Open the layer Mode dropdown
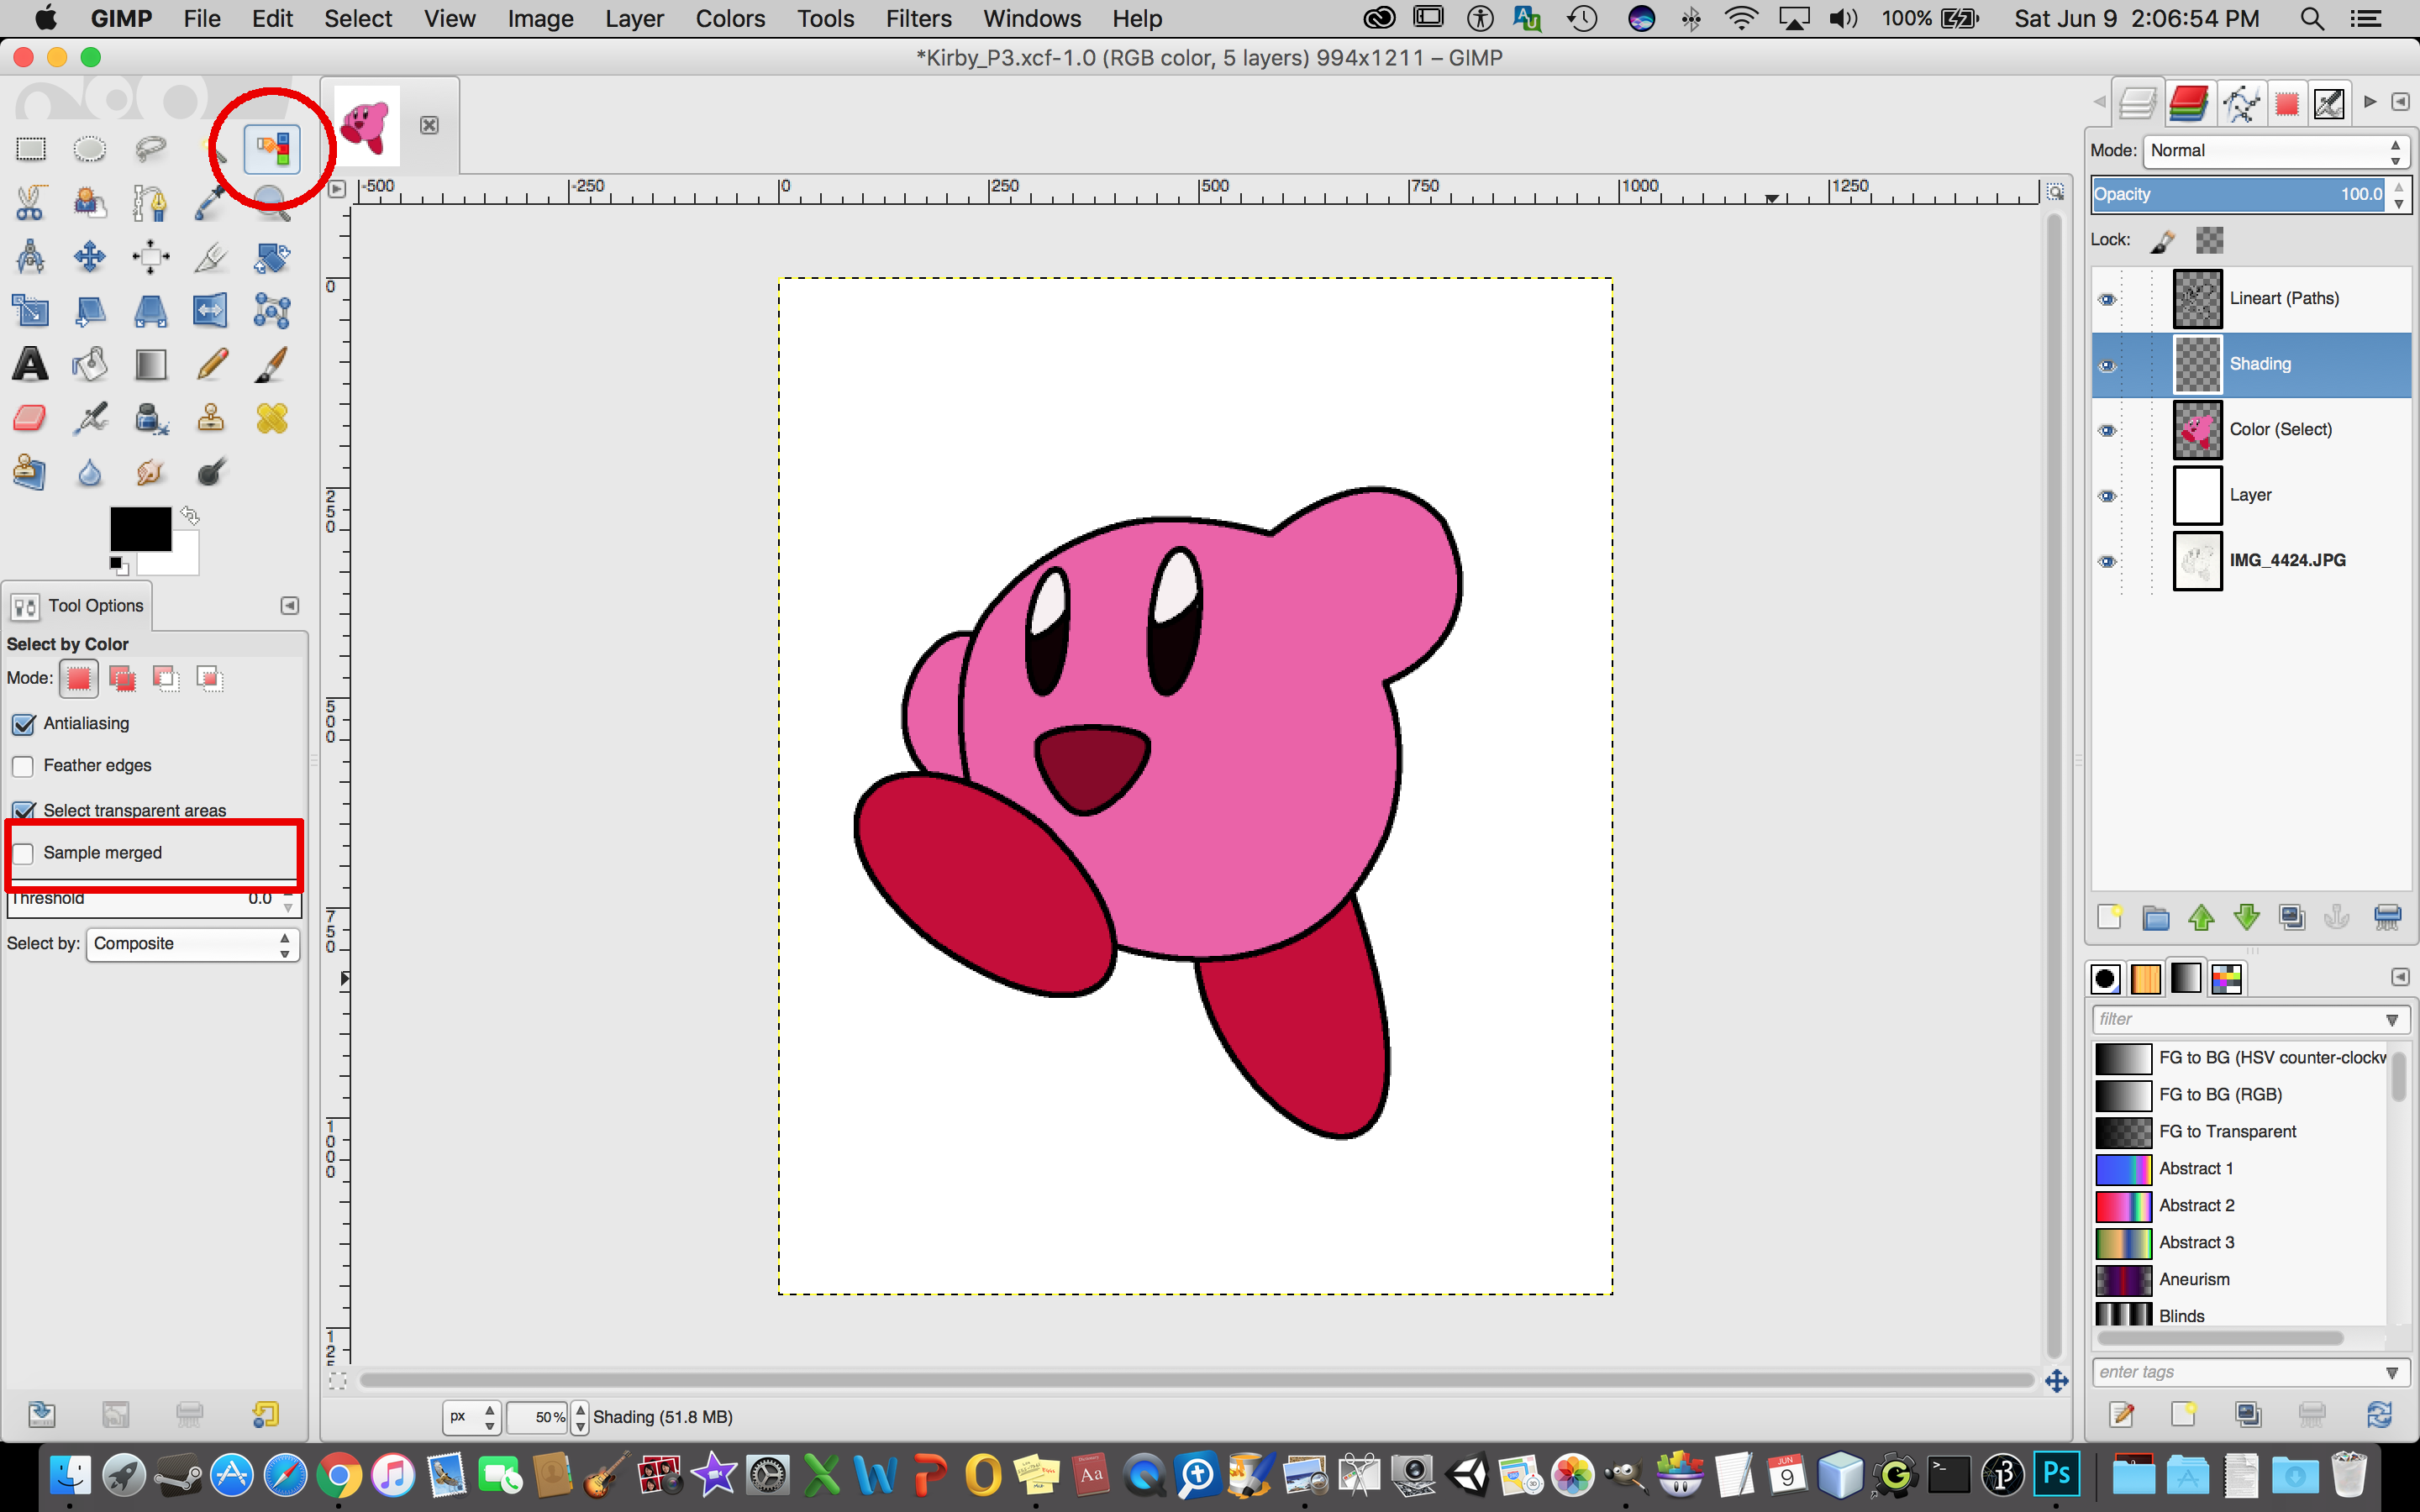 2276,151
